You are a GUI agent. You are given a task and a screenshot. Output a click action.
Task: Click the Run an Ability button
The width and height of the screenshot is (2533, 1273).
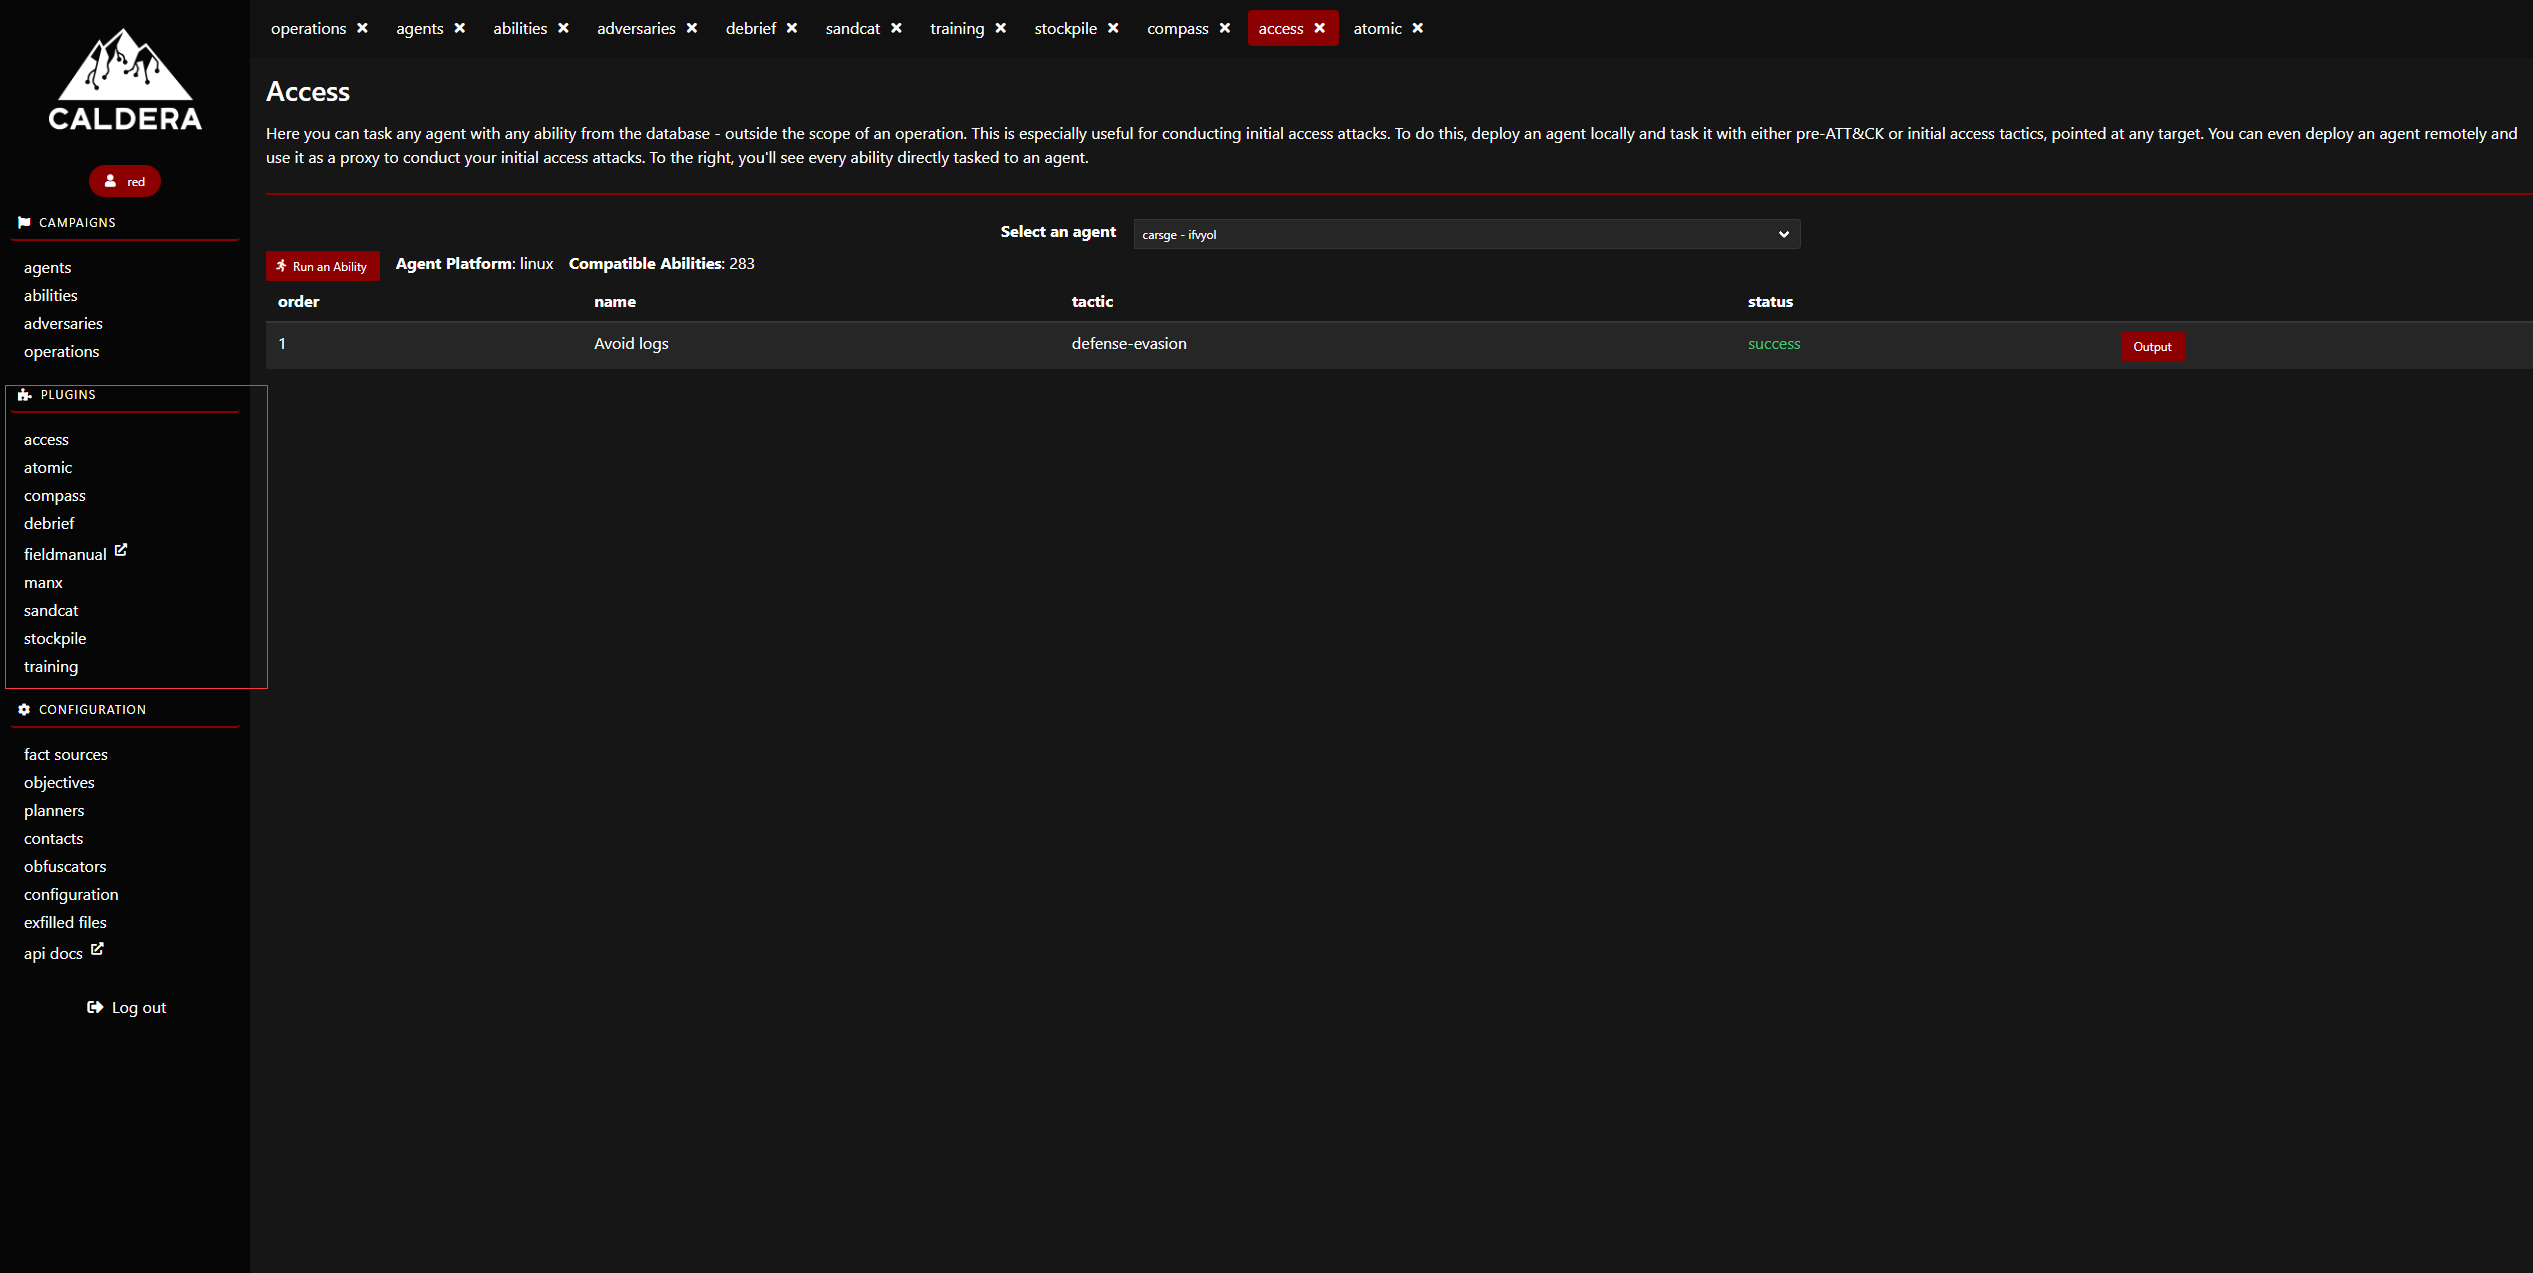coord(323,266)
